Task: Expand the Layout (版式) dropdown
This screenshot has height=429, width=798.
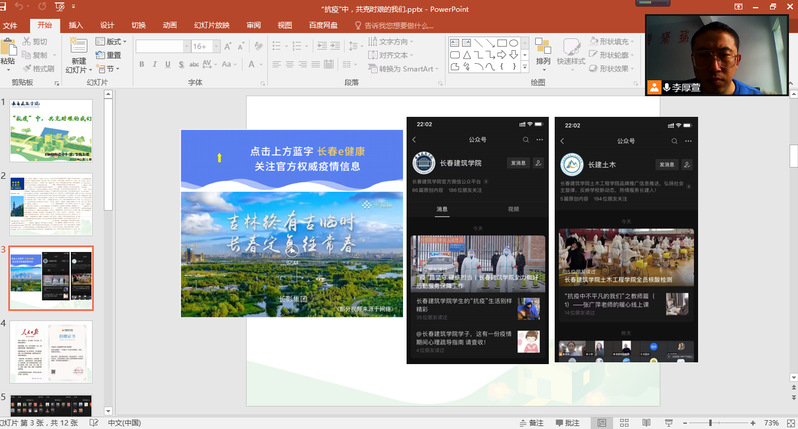Action: coord(113,42)
